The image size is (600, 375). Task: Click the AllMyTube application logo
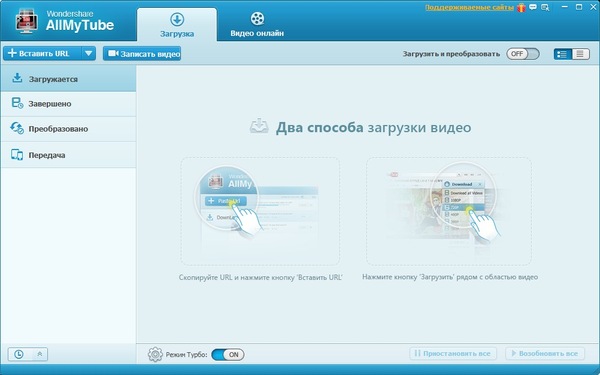27,22
